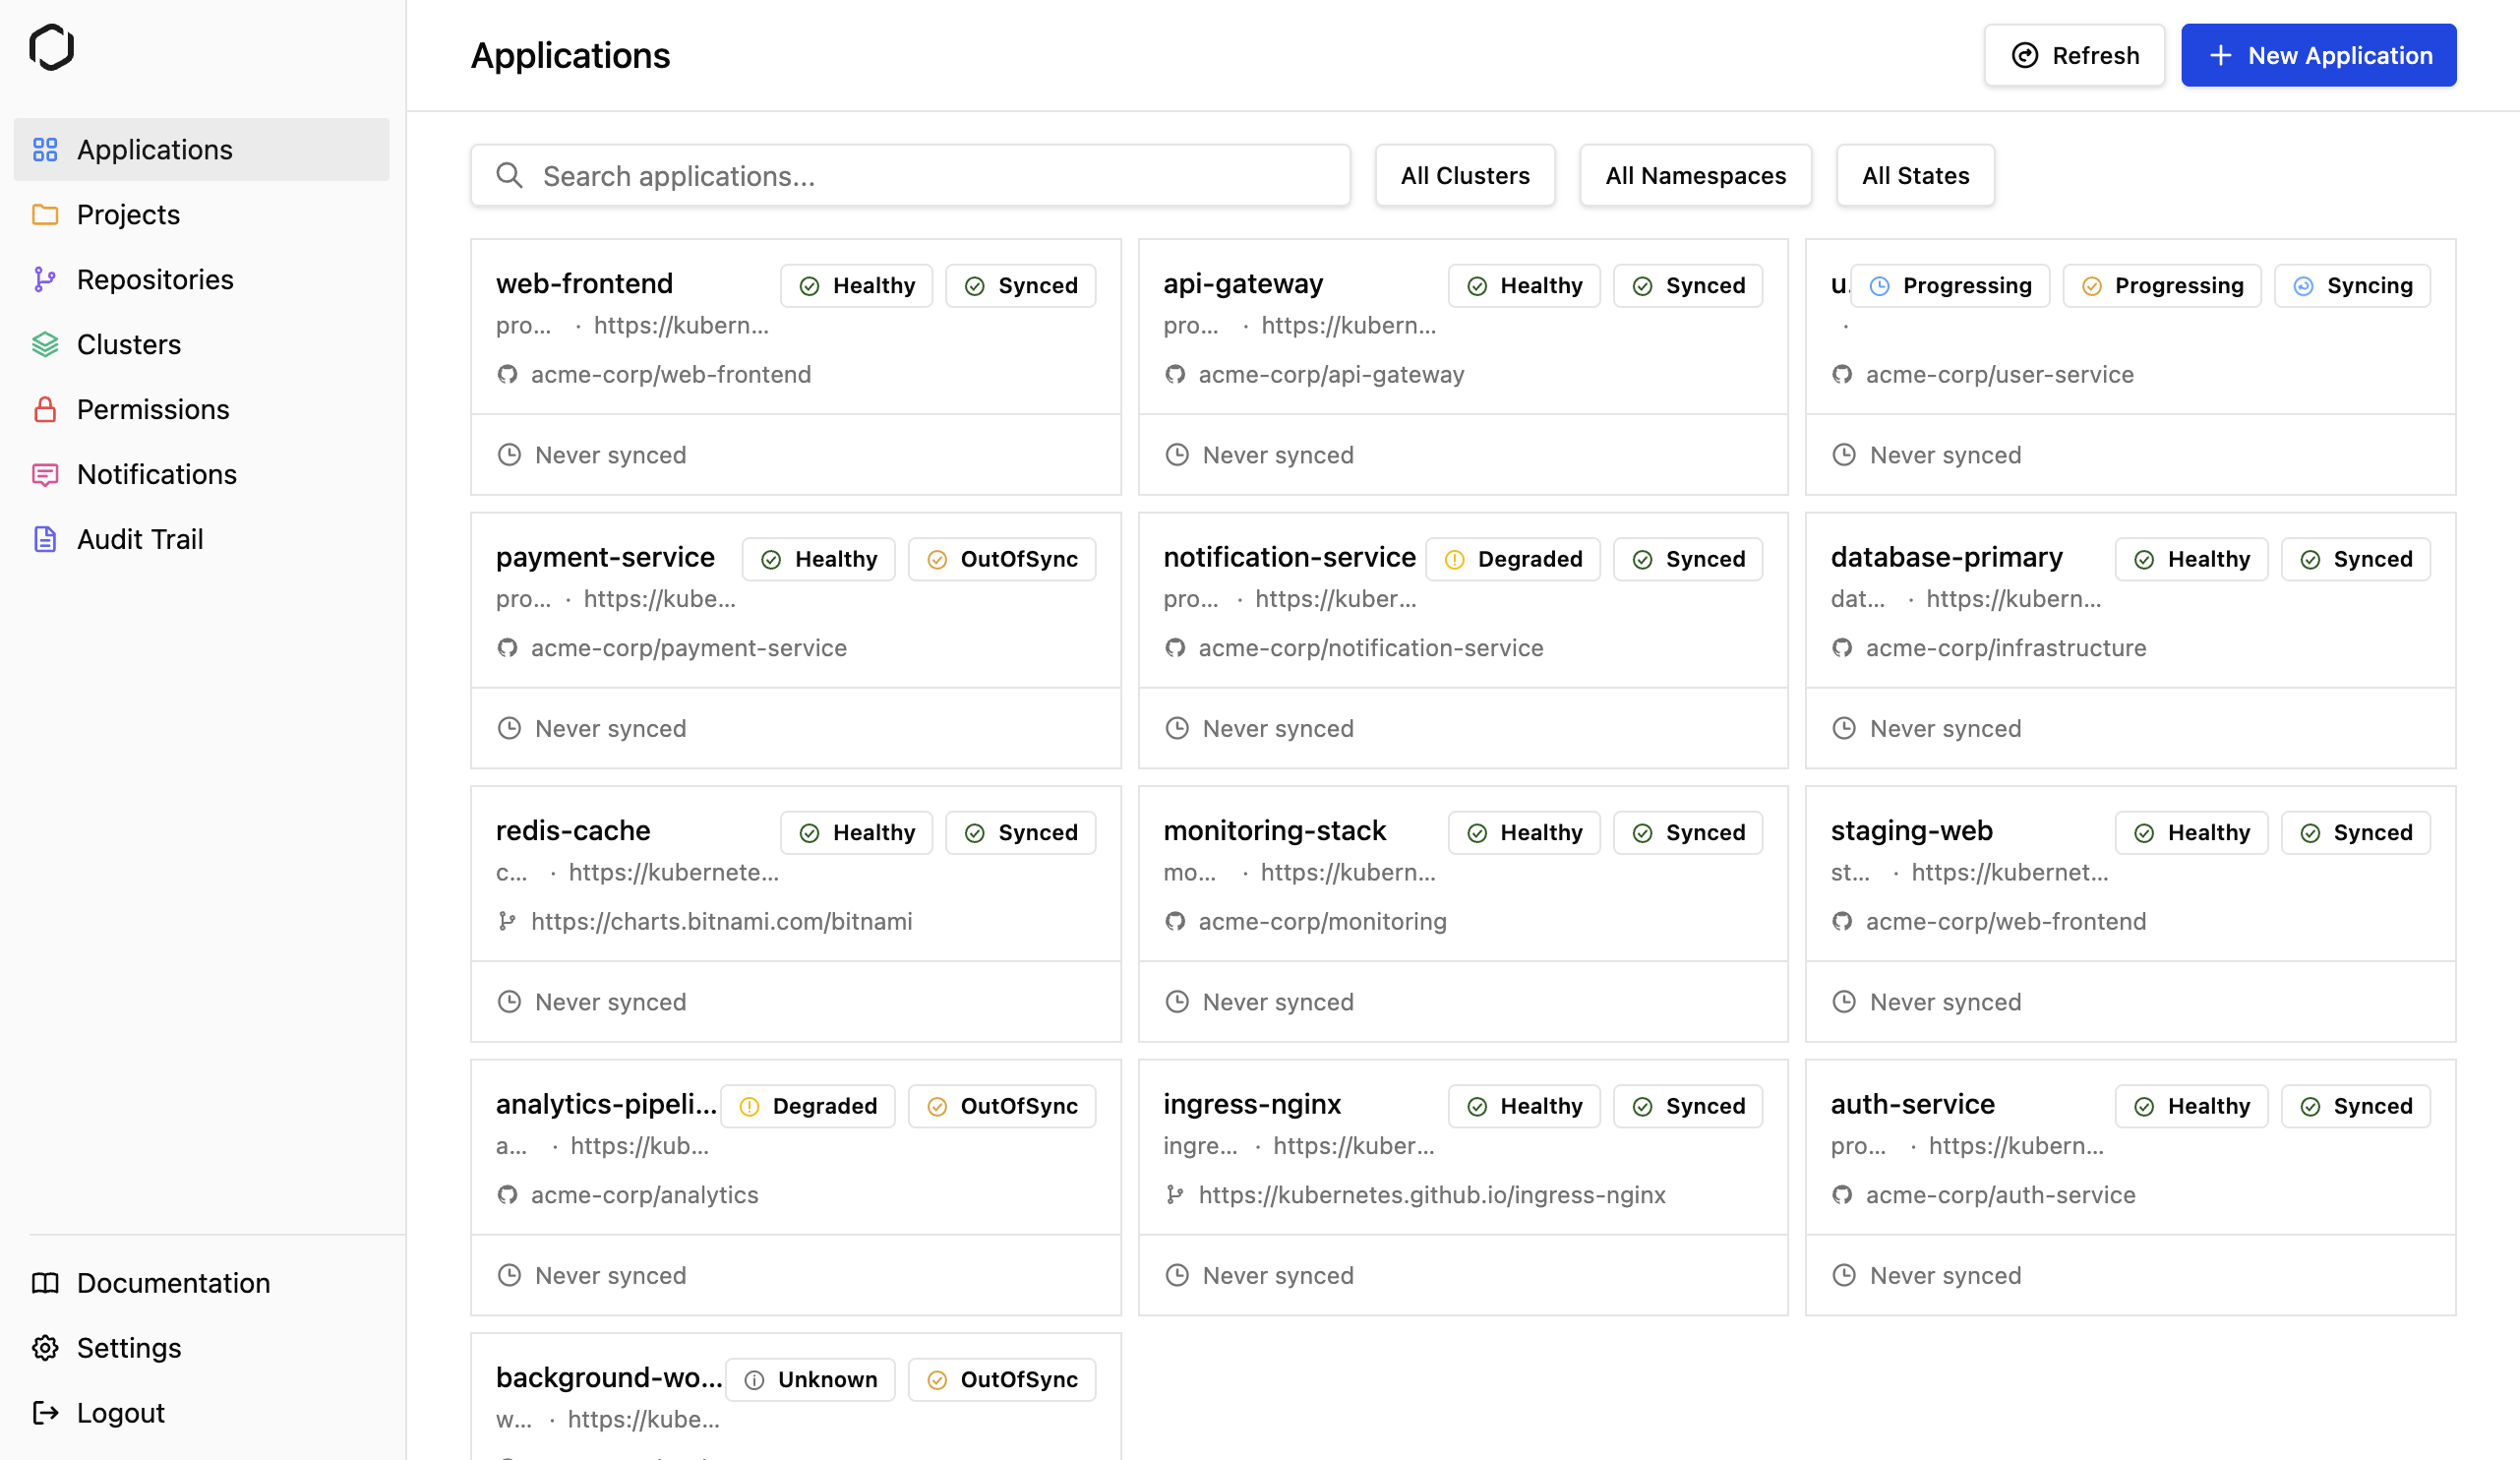Click the Permissions lock icon
This screenshot has width=2520, height=1460.
click(45, 410)
